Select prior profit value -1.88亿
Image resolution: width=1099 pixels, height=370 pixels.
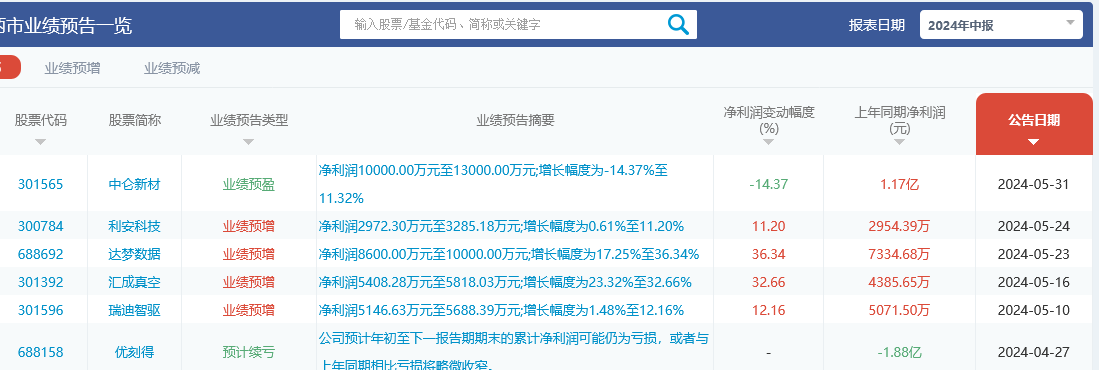[900, 352]
